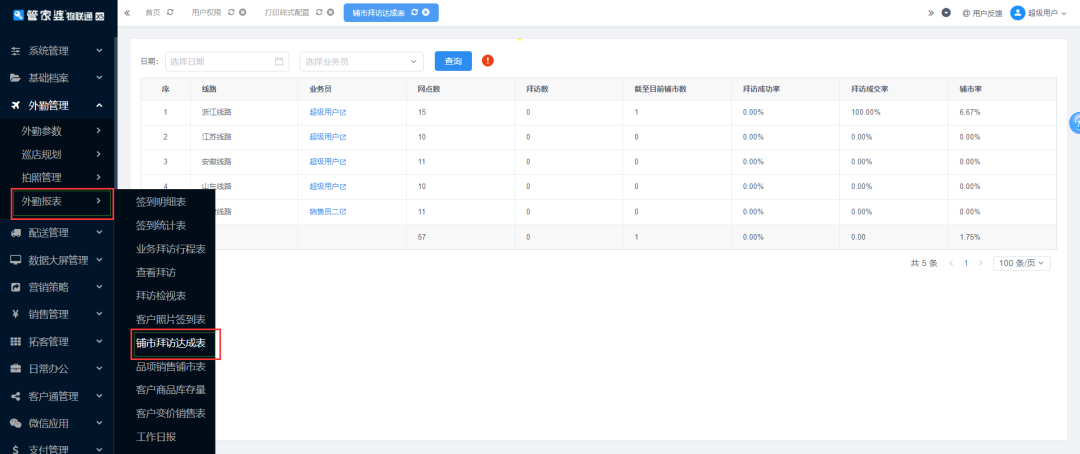Image resolution: width=1080 pixels, height=454 pixels.
Task: Collapse the 外勤管理 sidebar section
Action: click(x=56, y=105)
